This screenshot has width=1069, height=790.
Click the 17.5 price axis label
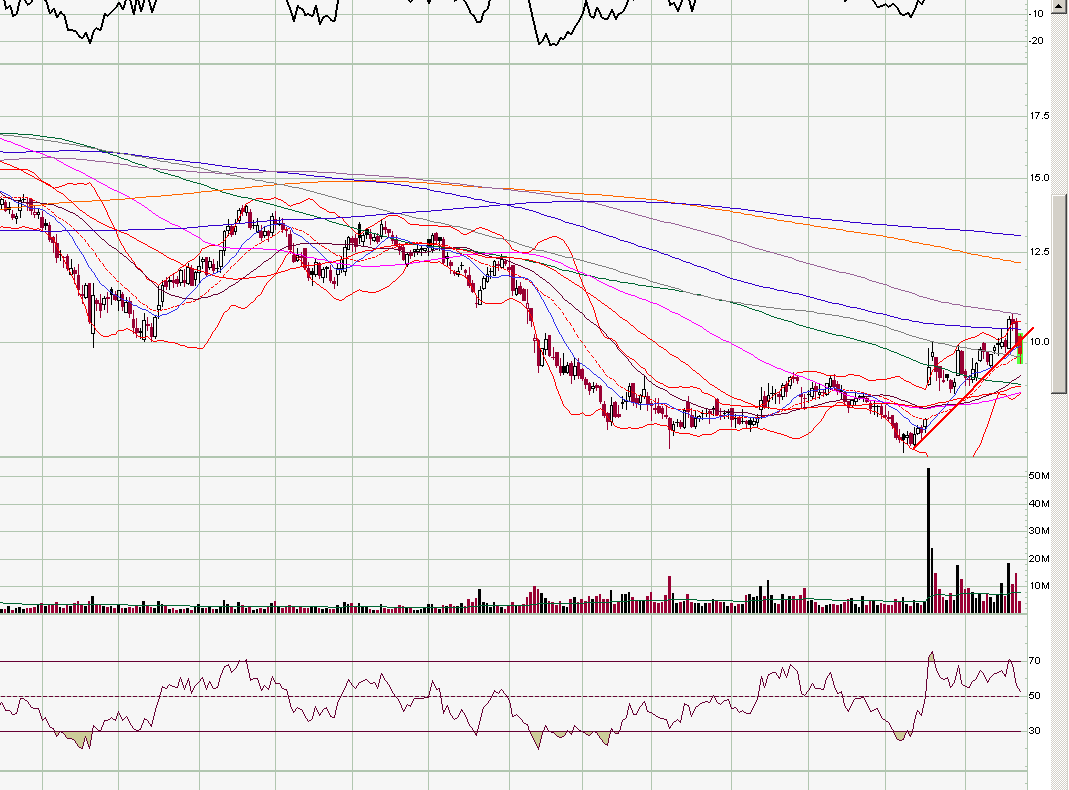(1040, 116)
